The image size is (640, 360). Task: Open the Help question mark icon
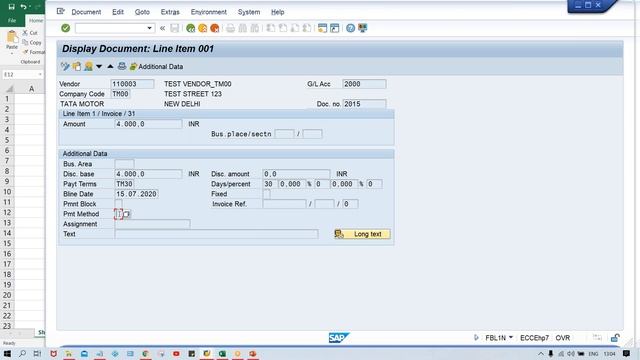tap(350, 28)
